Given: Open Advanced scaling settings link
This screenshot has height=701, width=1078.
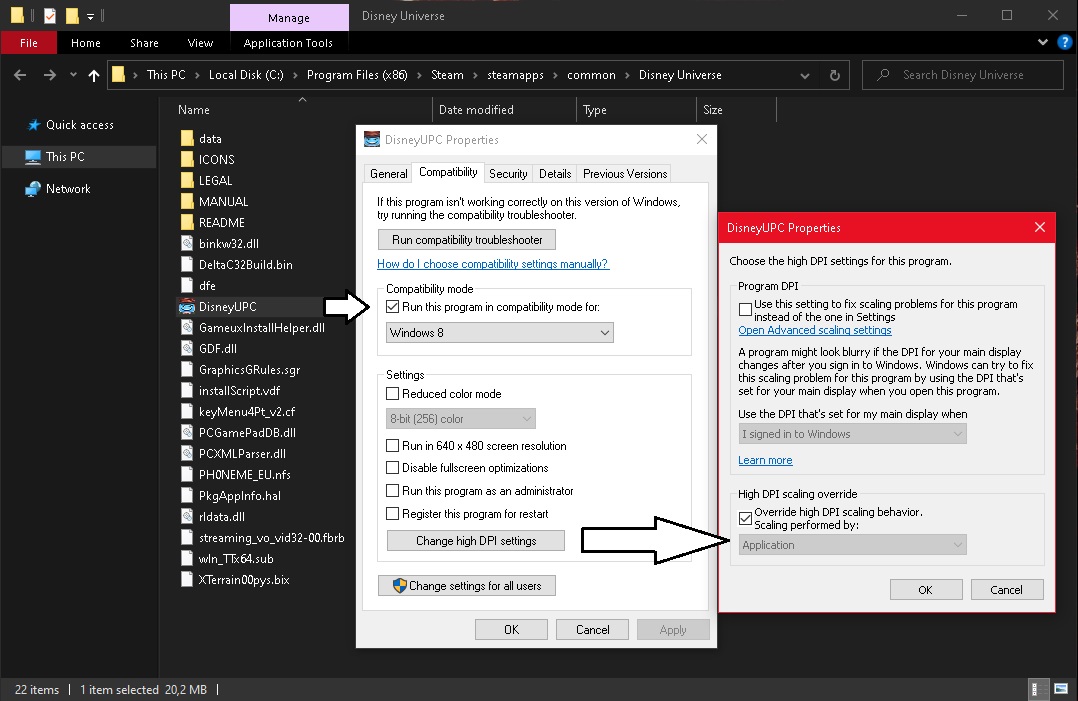Looking at the screenshot, I should (814, 330).
